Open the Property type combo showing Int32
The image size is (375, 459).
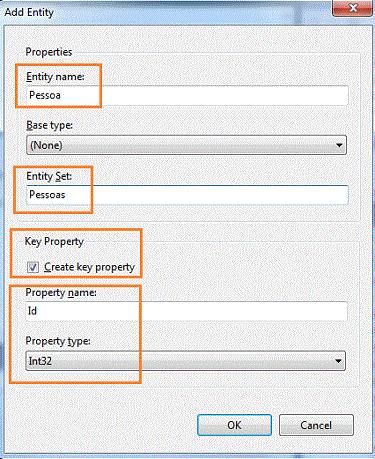pyautogui.click(x=185, y=361)
